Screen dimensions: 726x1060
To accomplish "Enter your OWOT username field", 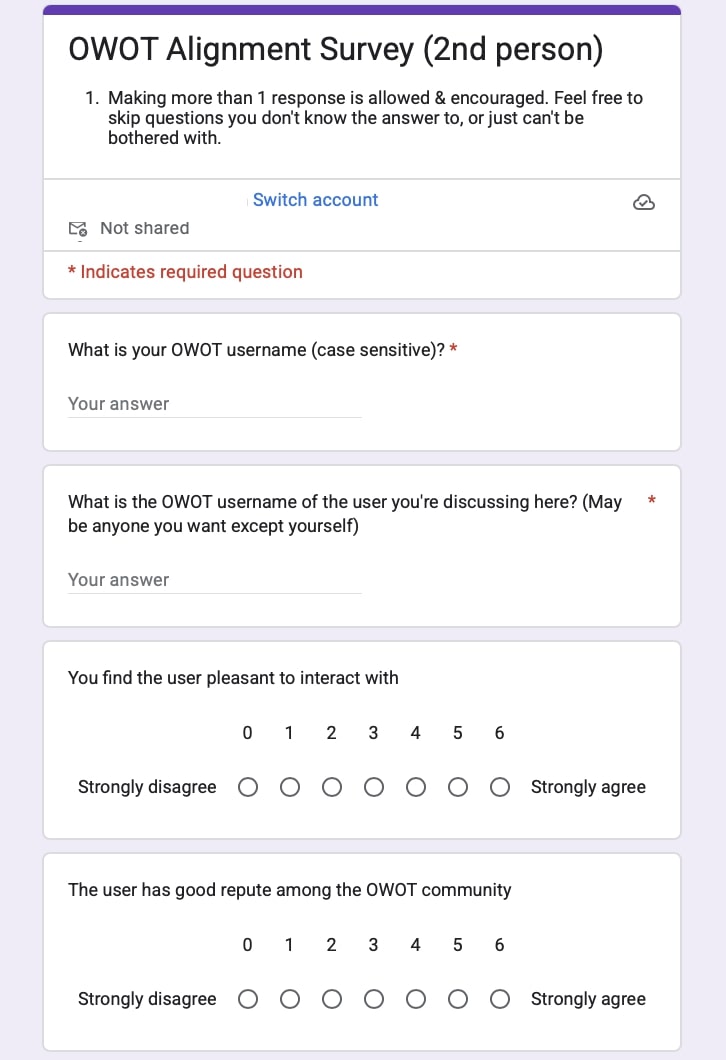I will pyautogui.click(x=214, y=405).
